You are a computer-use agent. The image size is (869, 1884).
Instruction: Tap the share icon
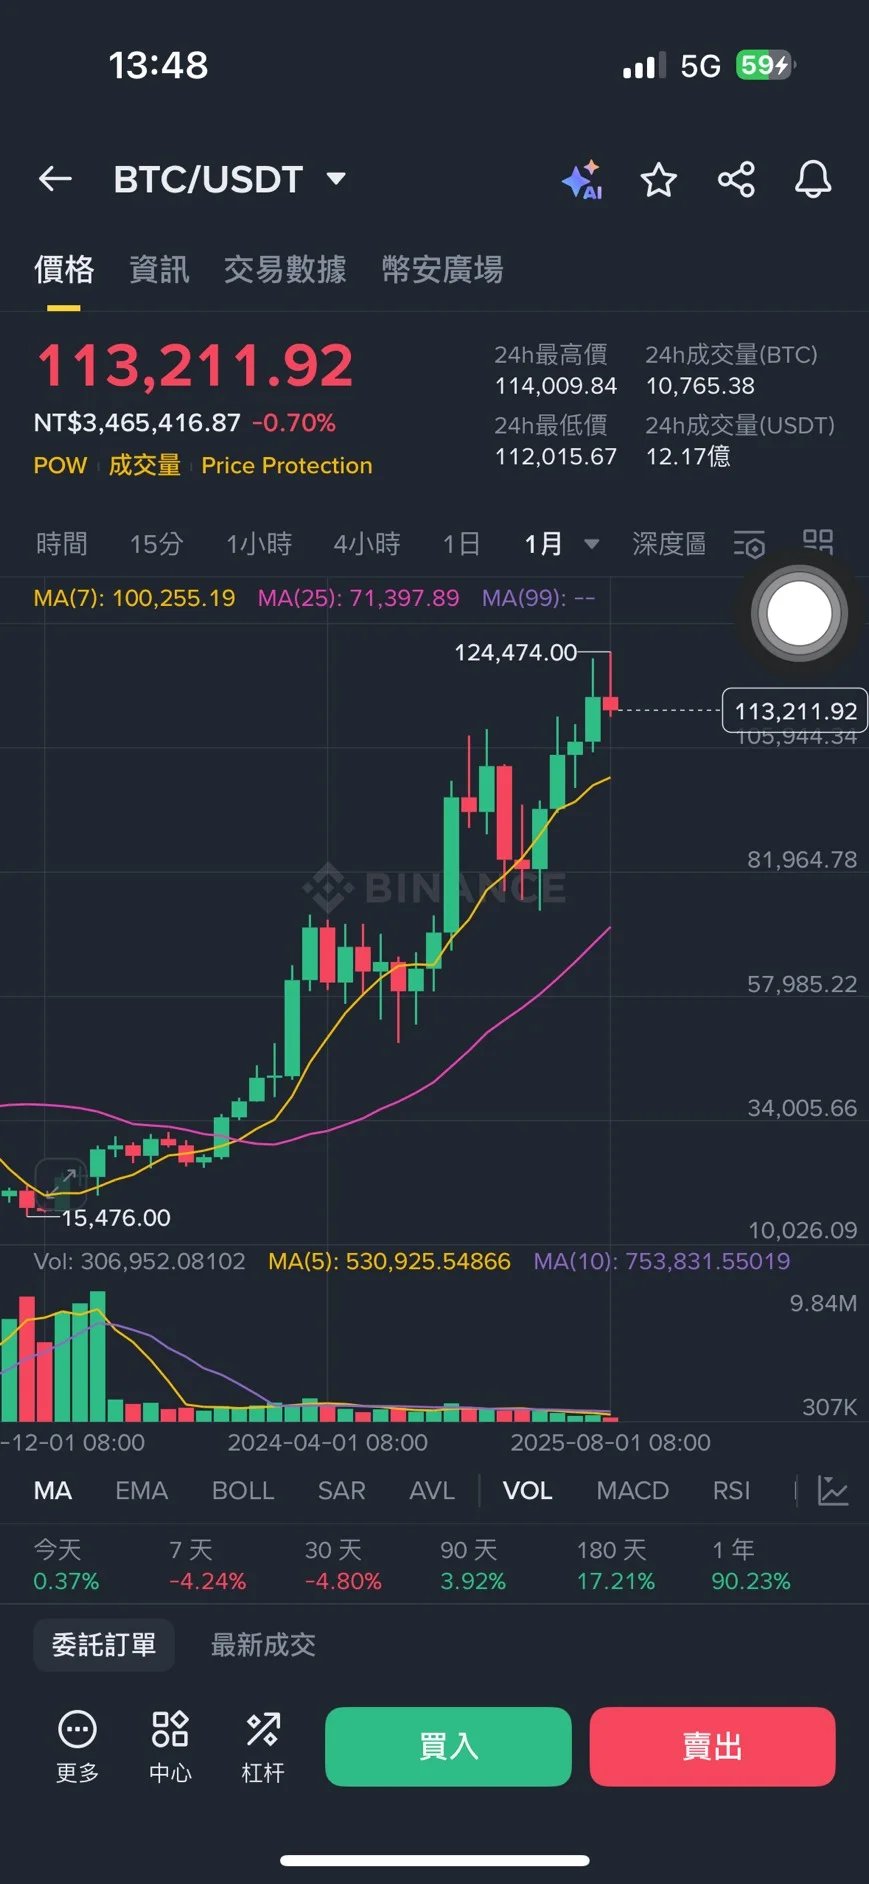point(736,180)
